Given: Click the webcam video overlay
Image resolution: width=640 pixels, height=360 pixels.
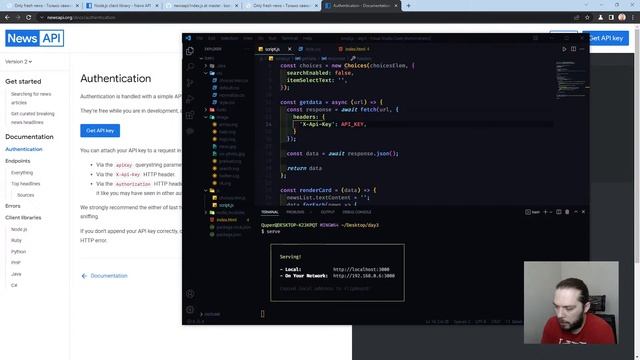Looking at the screenshot, I should tap(571, 302).
